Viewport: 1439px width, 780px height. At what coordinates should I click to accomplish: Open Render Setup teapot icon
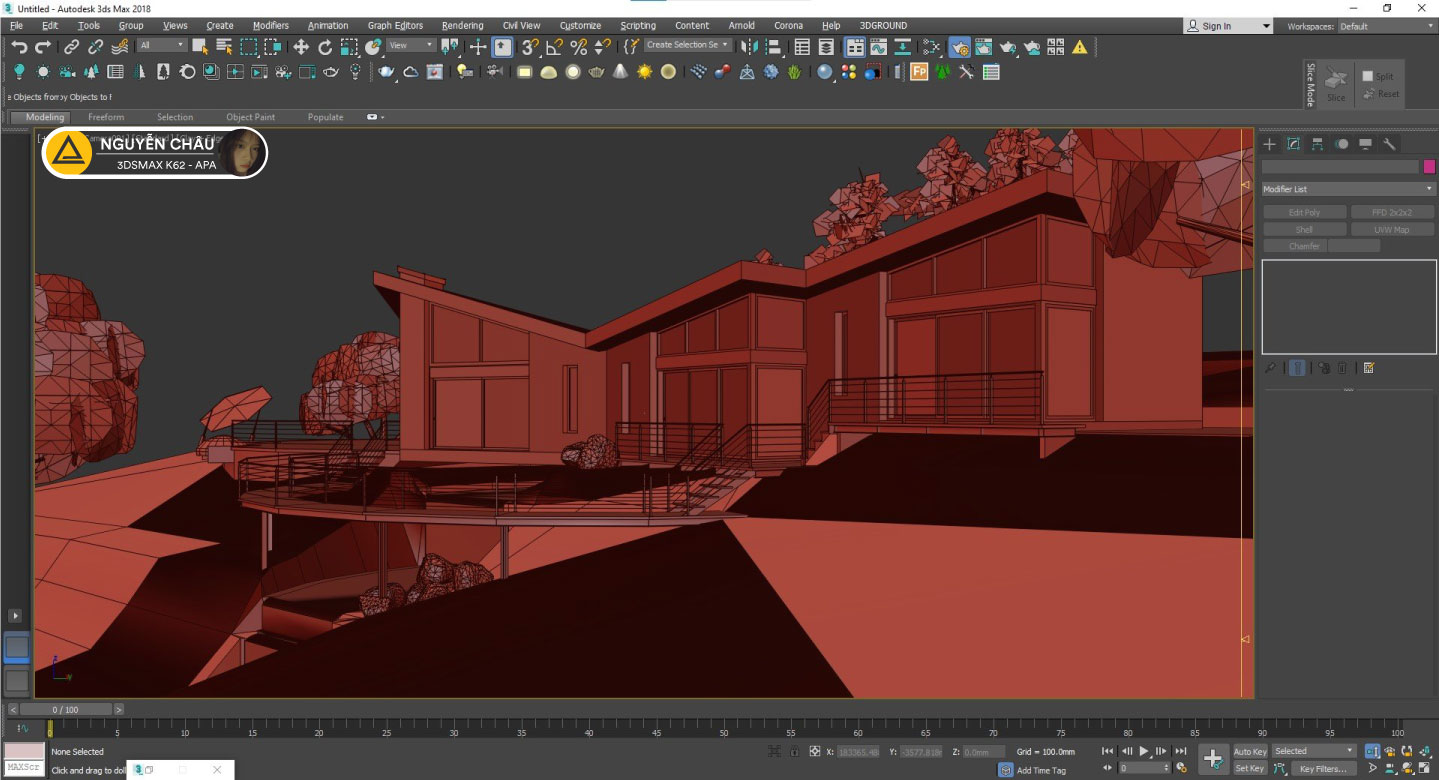click(x=958, y=46)
